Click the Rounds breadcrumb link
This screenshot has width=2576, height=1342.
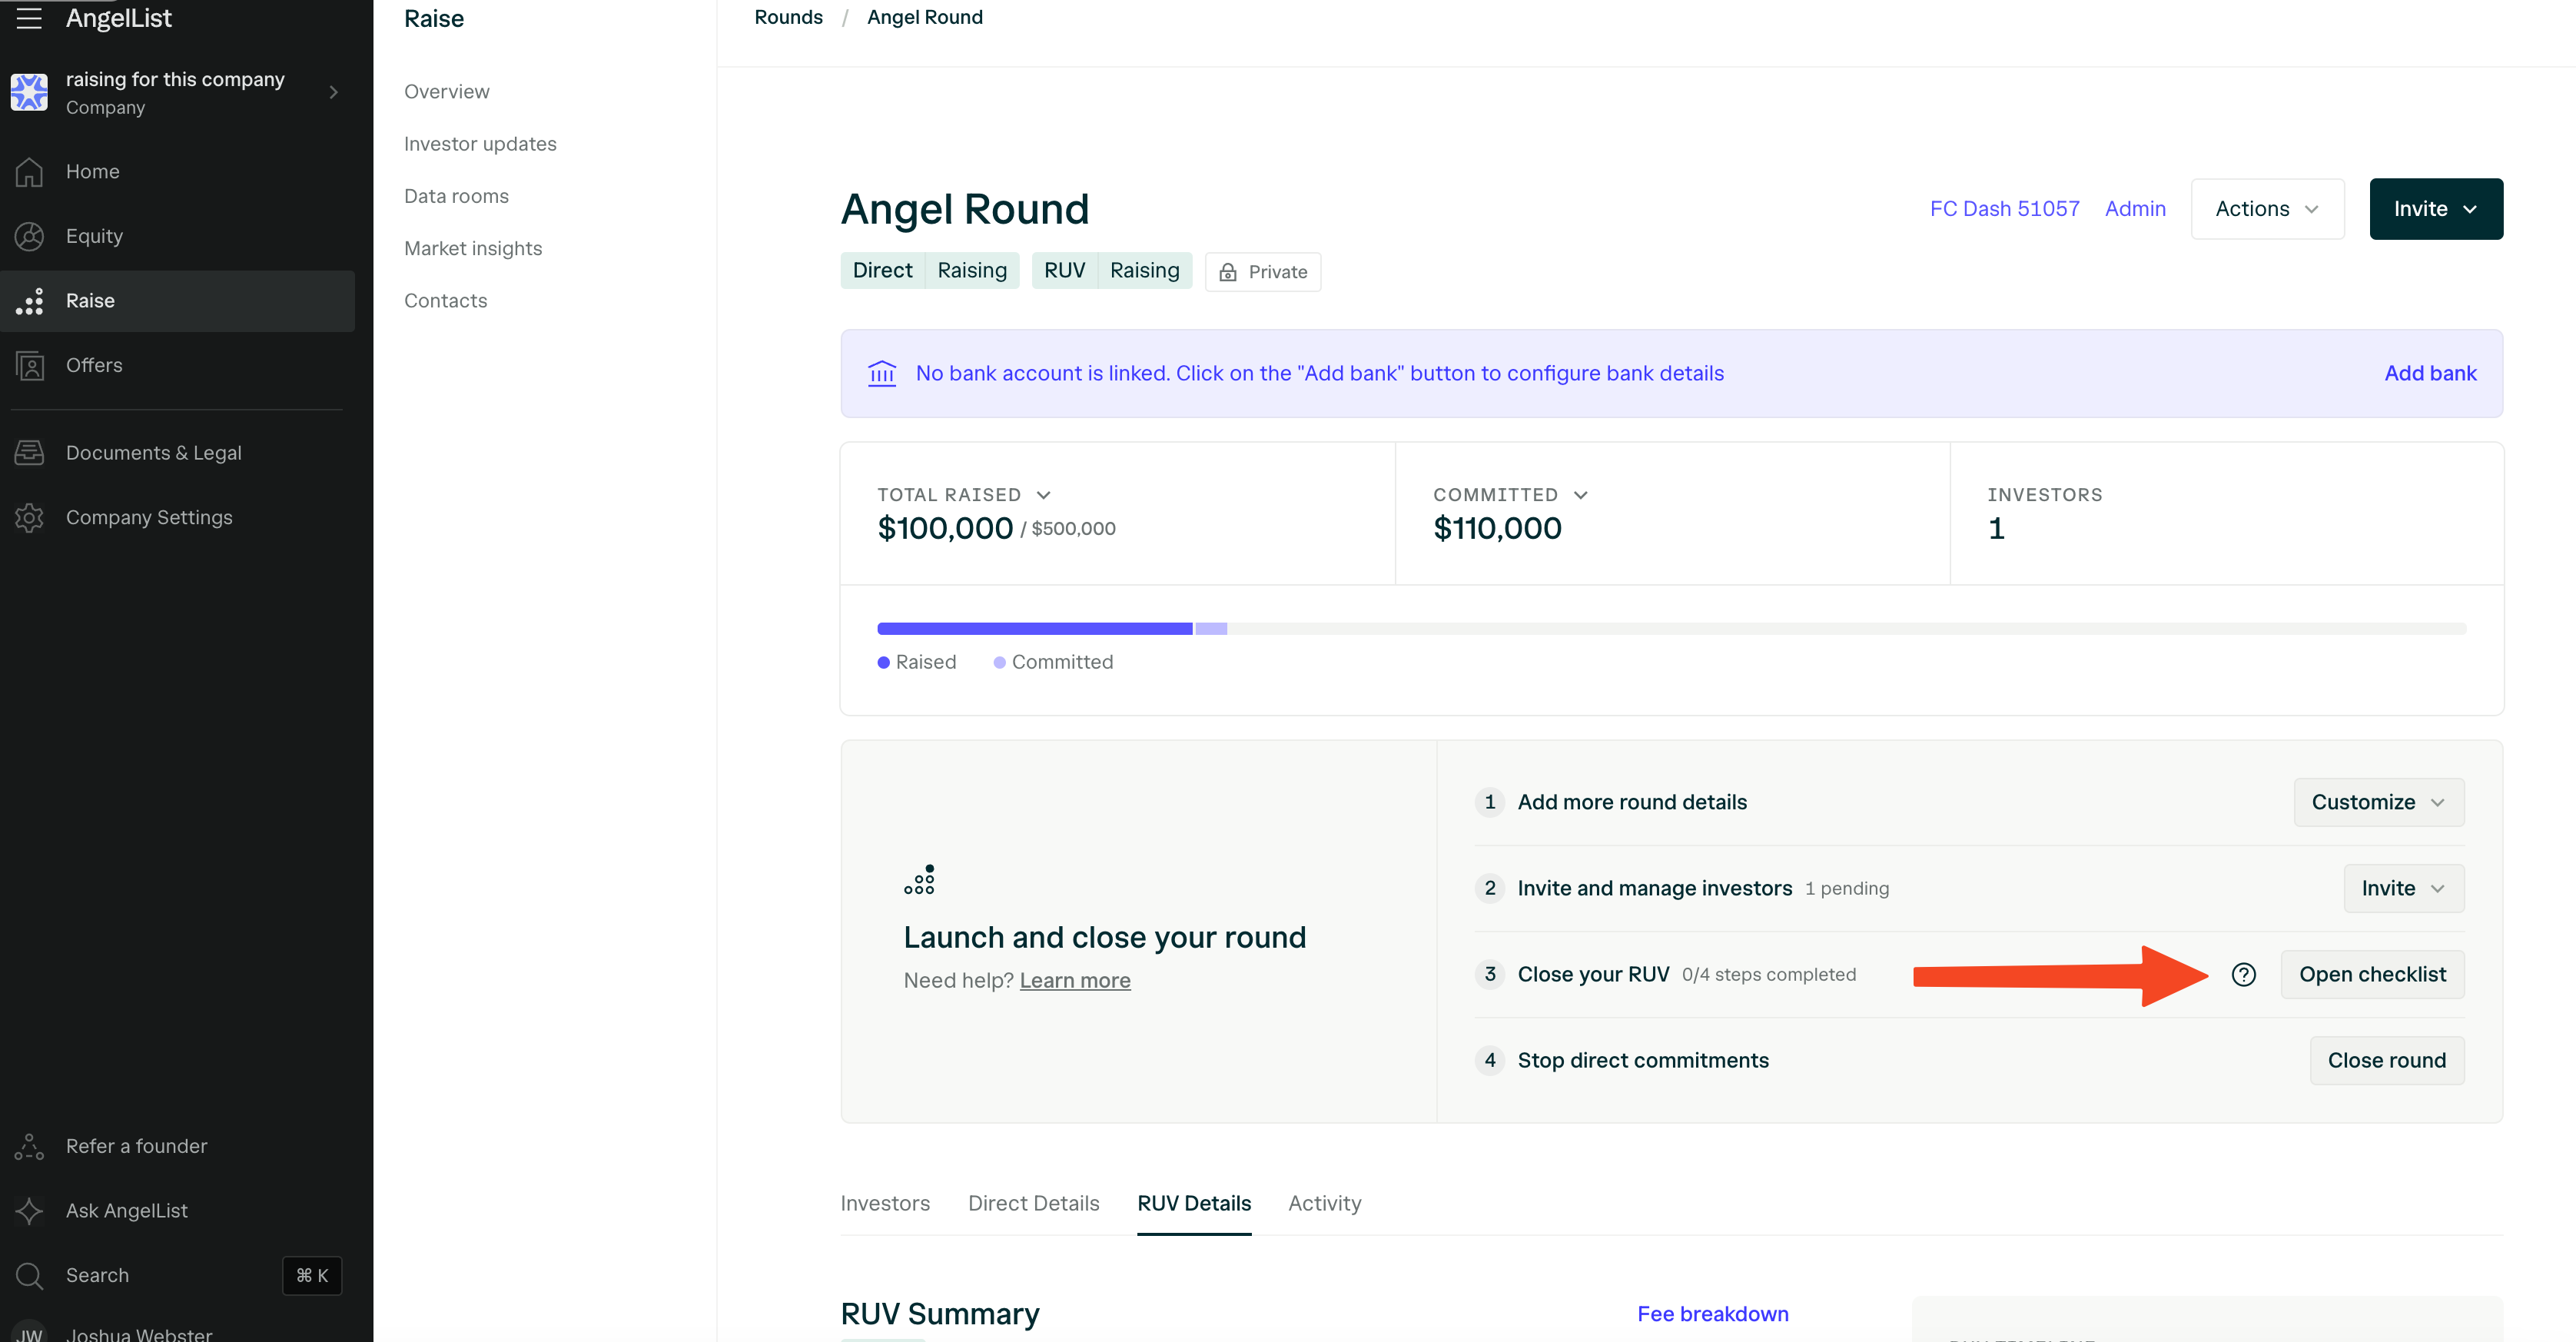788,18
